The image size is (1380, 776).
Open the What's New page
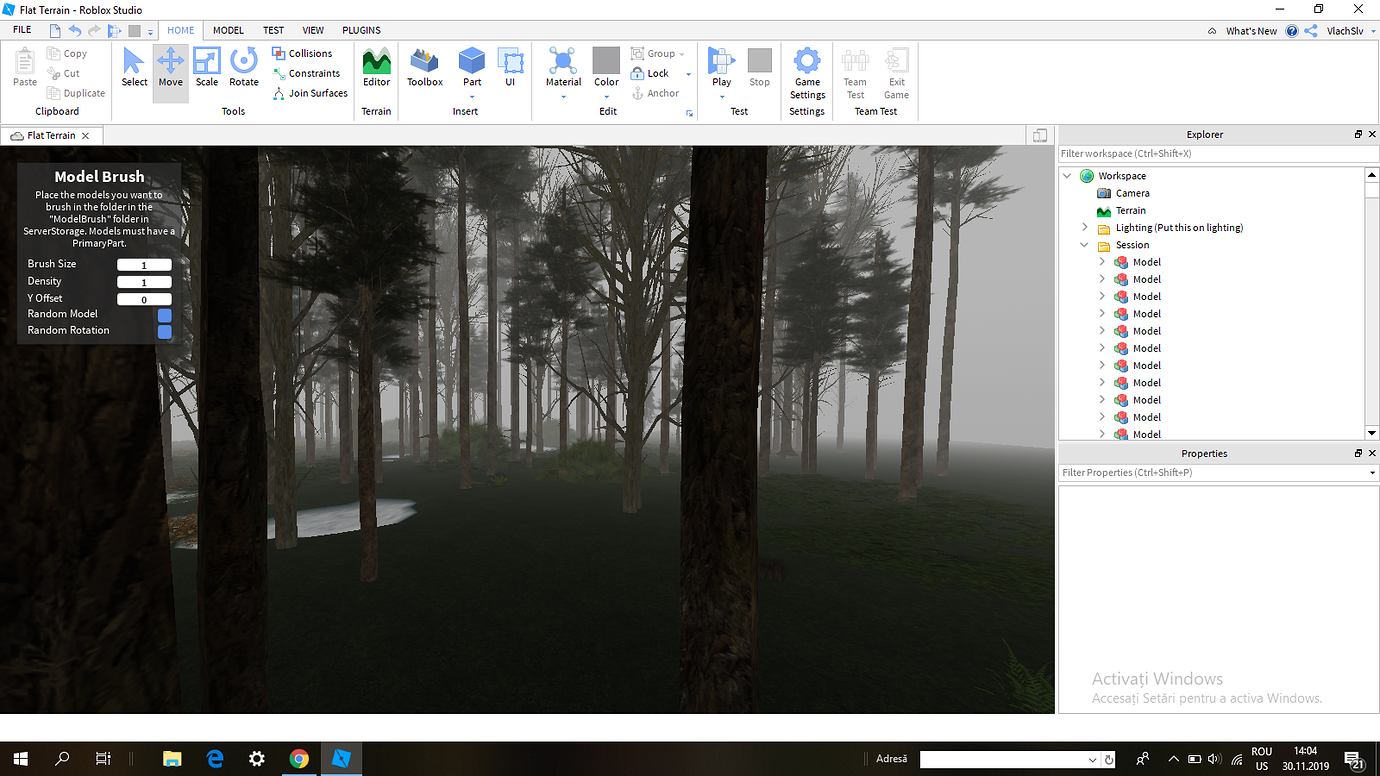coord(1252,30)
